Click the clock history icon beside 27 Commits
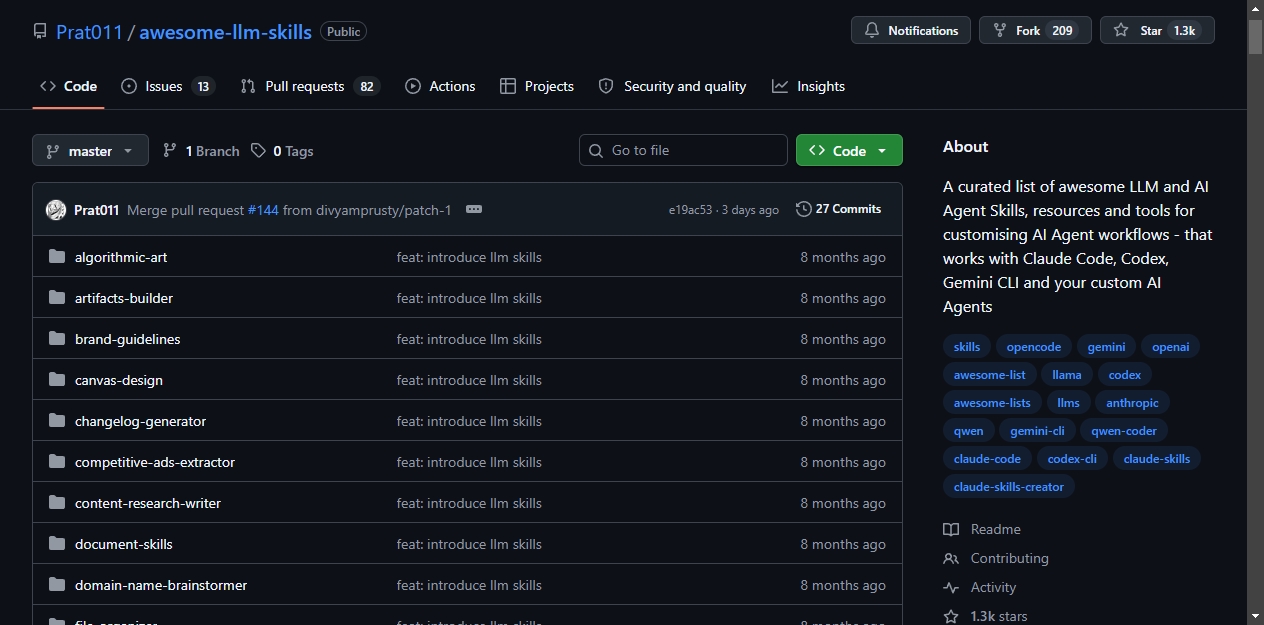The image size is (1264, 625). point(803,209)
